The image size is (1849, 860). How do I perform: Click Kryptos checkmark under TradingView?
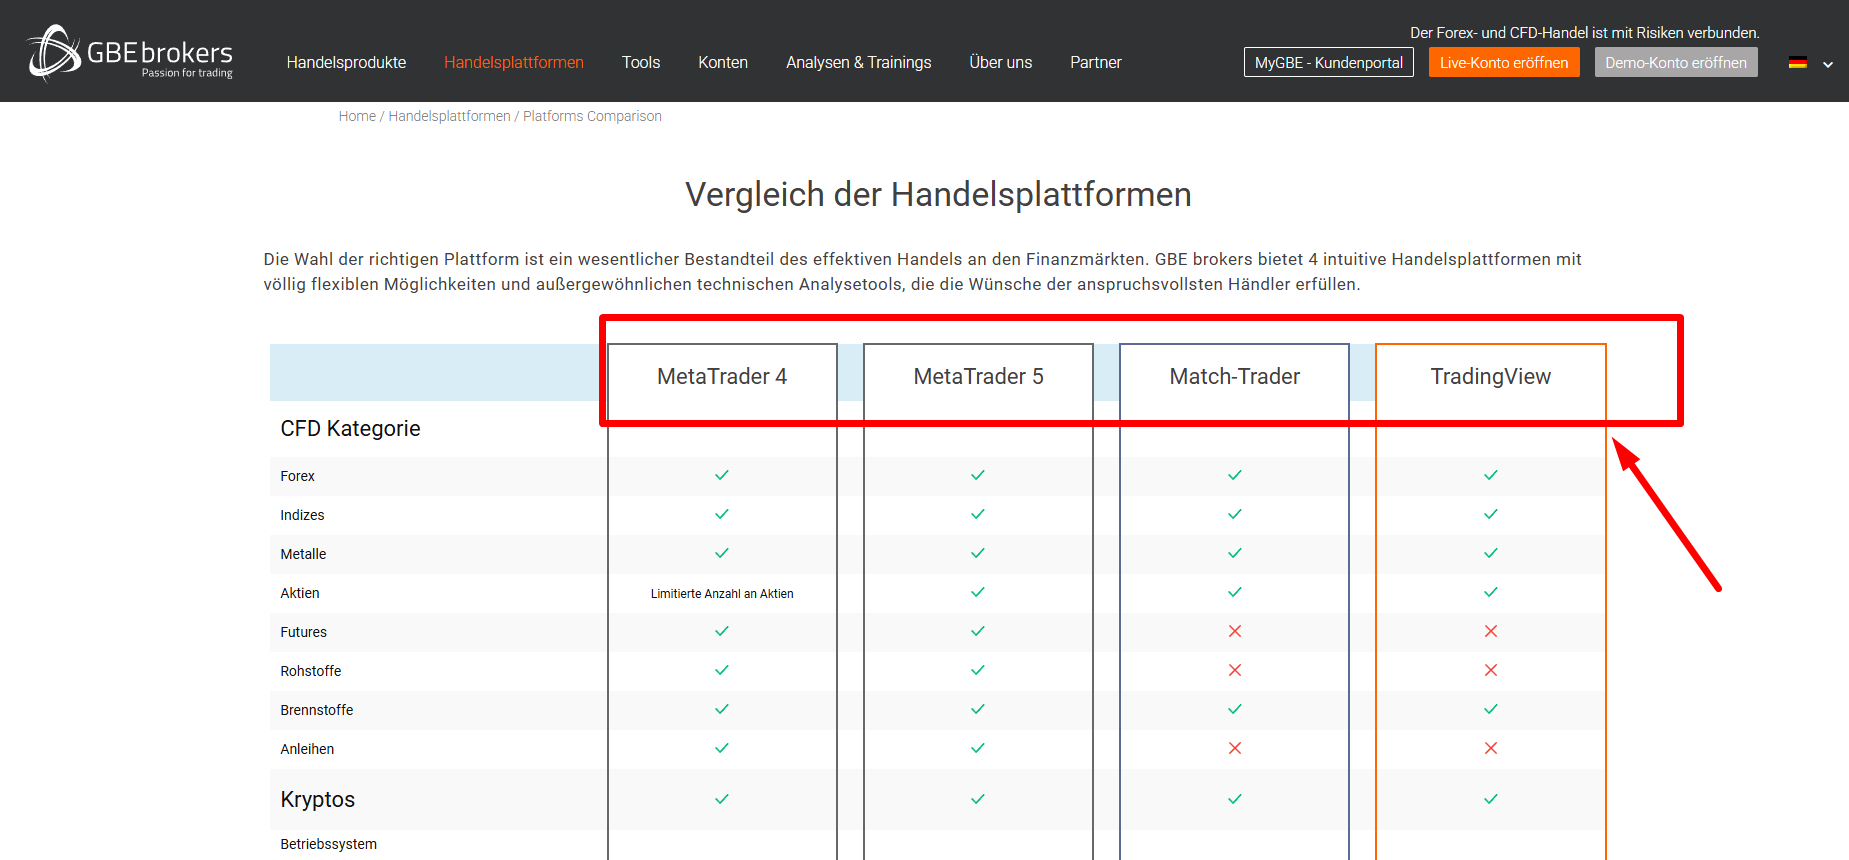tap(1491, 799)
